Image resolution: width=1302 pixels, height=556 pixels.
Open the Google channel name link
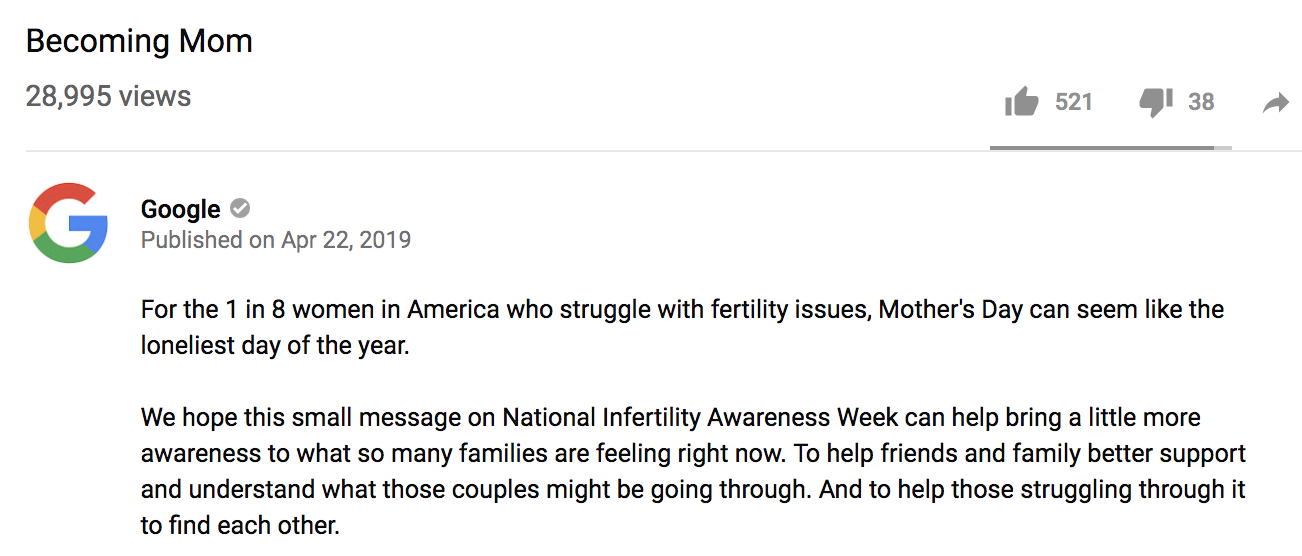(x=180, y=209)
